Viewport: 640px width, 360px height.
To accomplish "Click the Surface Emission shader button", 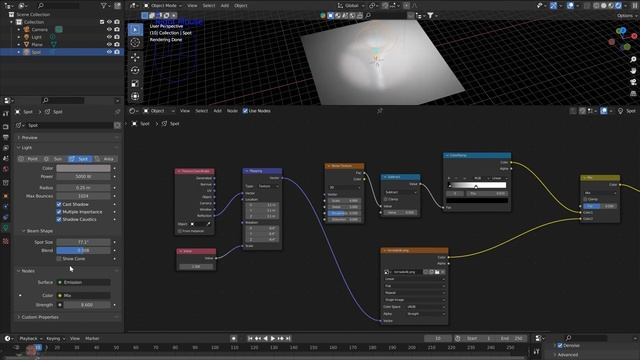I will tap(83, 282).
